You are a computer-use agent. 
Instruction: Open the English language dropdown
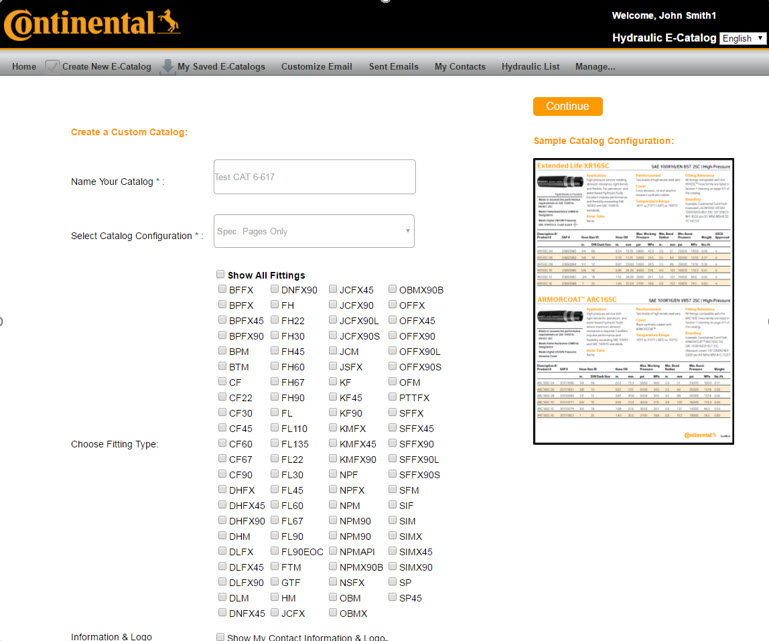coord(742,38)
